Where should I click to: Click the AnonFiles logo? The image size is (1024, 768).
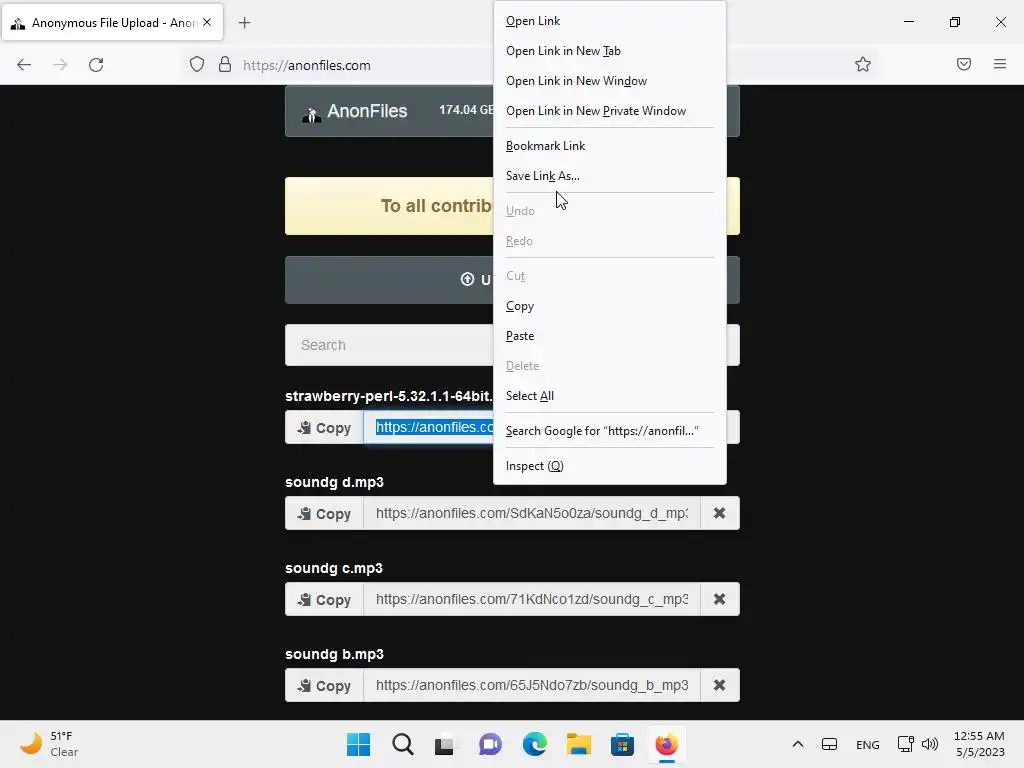(x=355, y=112)
